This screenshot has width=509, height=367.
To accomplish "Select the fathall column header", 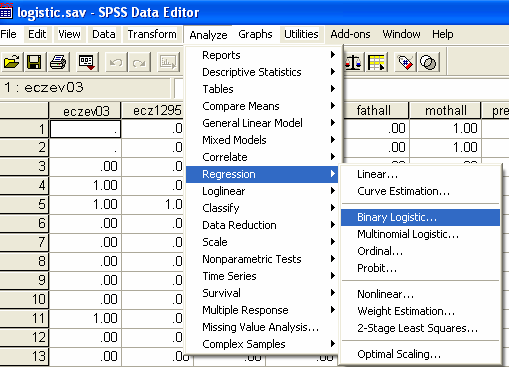I will tap(375, 110).
